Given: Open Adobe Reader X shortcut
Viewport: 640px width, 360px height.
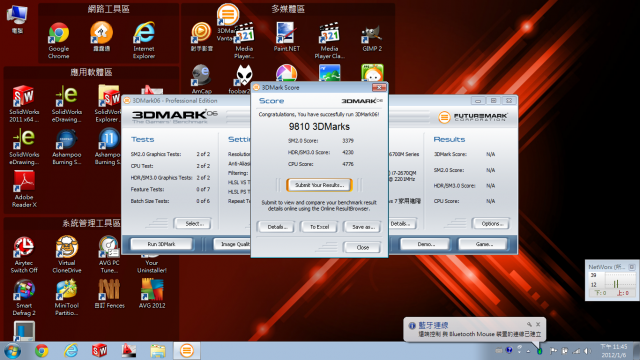Looking at the screenshot, I should pyautogui.click(x=24, y=189).
